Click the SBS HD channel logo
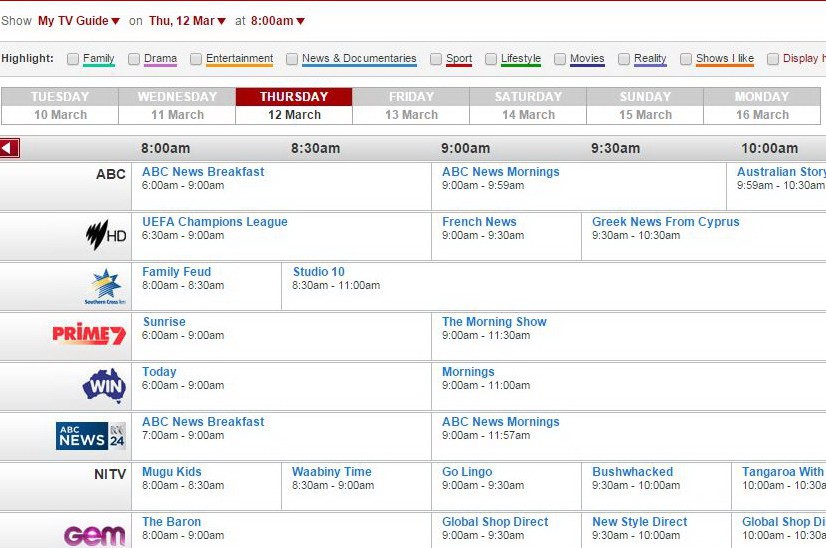Screen dimensions: 826x548 point(106,235)
